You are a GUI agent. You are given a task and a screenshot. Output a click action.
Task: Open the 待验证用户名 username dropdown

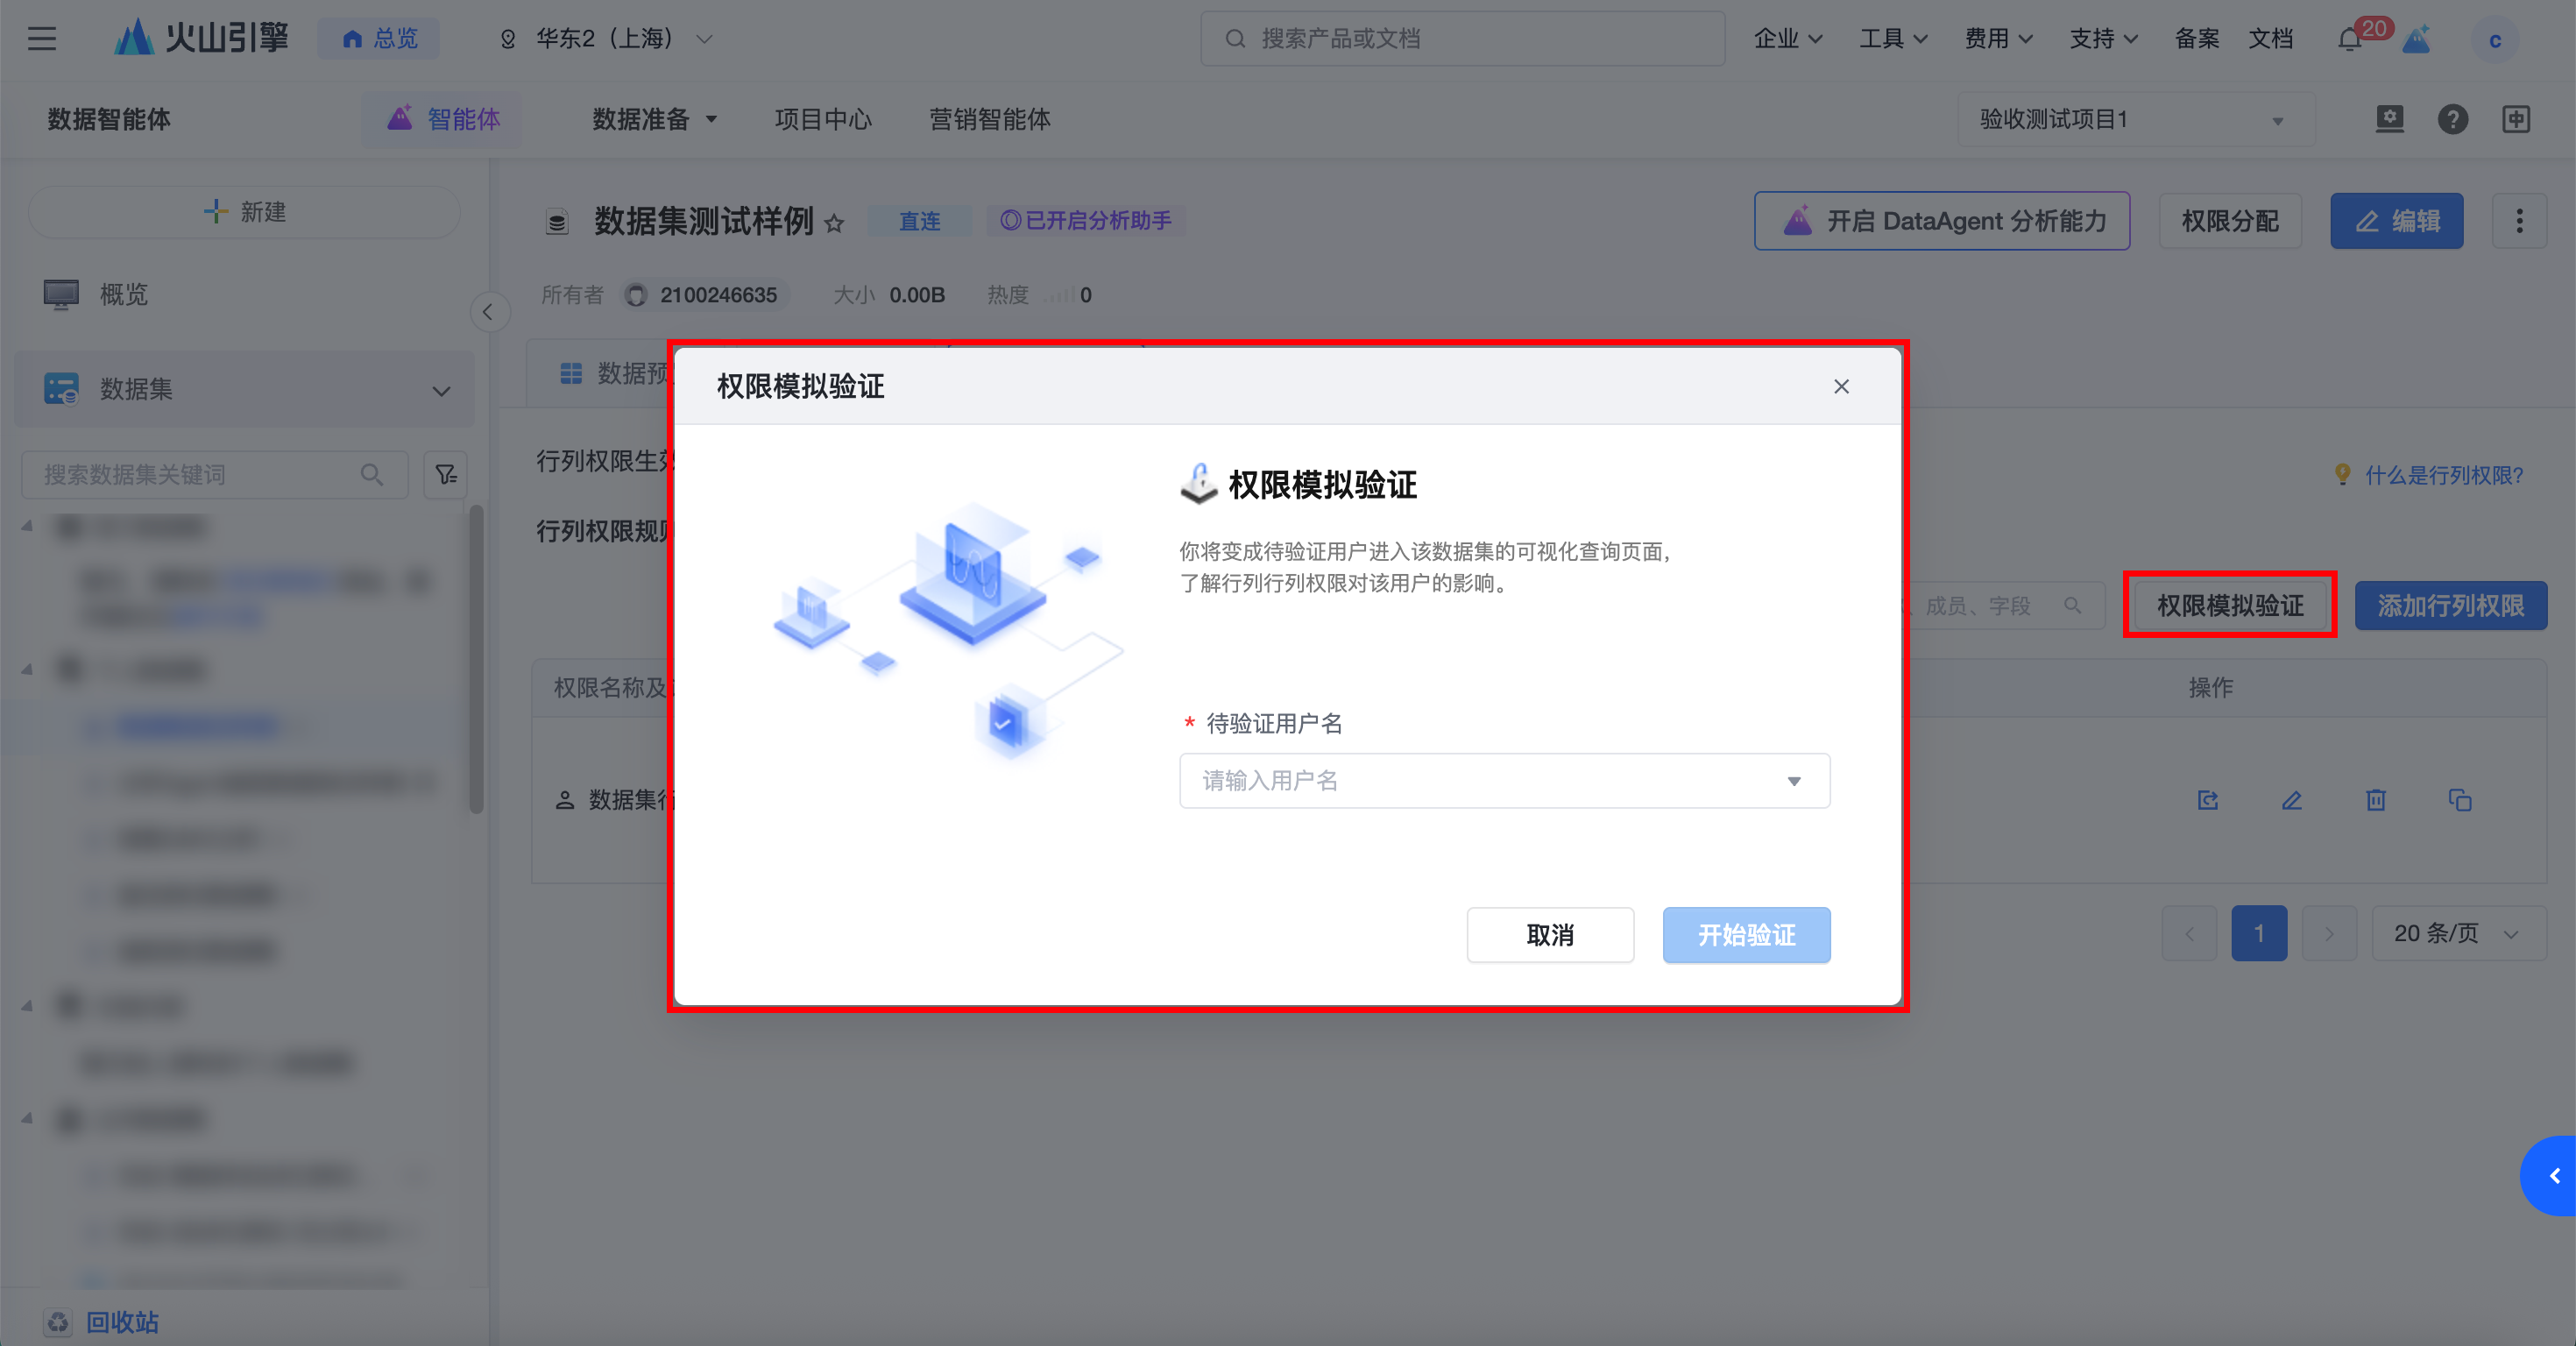pos(1504,781)
